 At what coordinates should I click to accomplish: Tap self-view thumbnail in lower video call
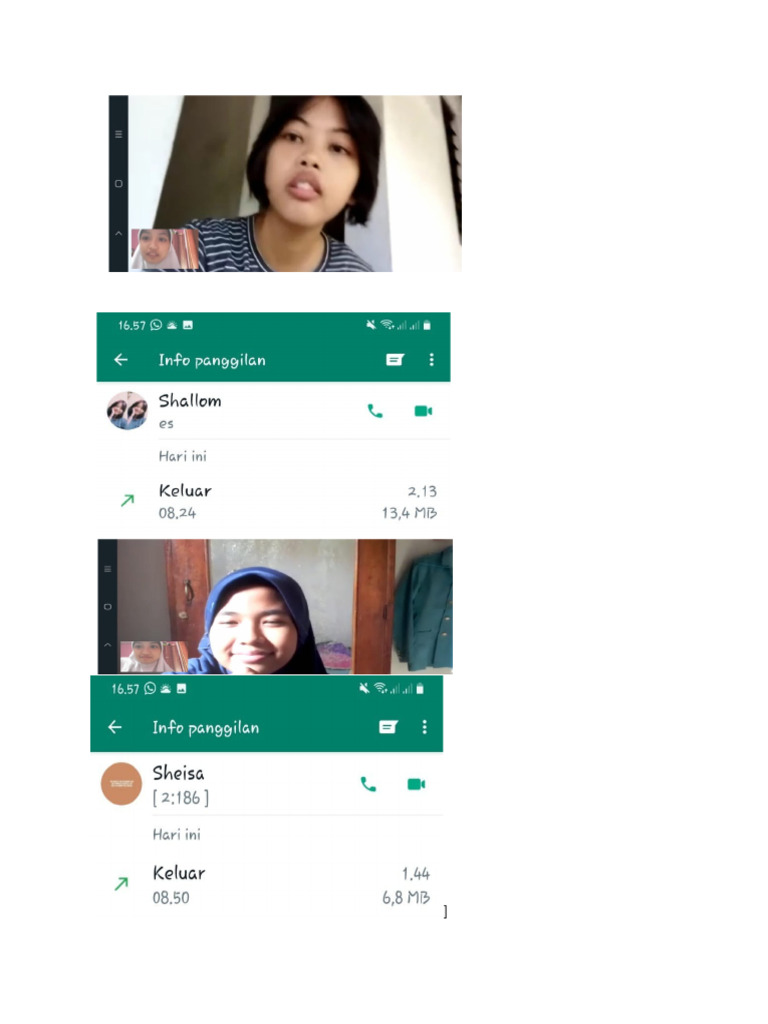[154, 656]
